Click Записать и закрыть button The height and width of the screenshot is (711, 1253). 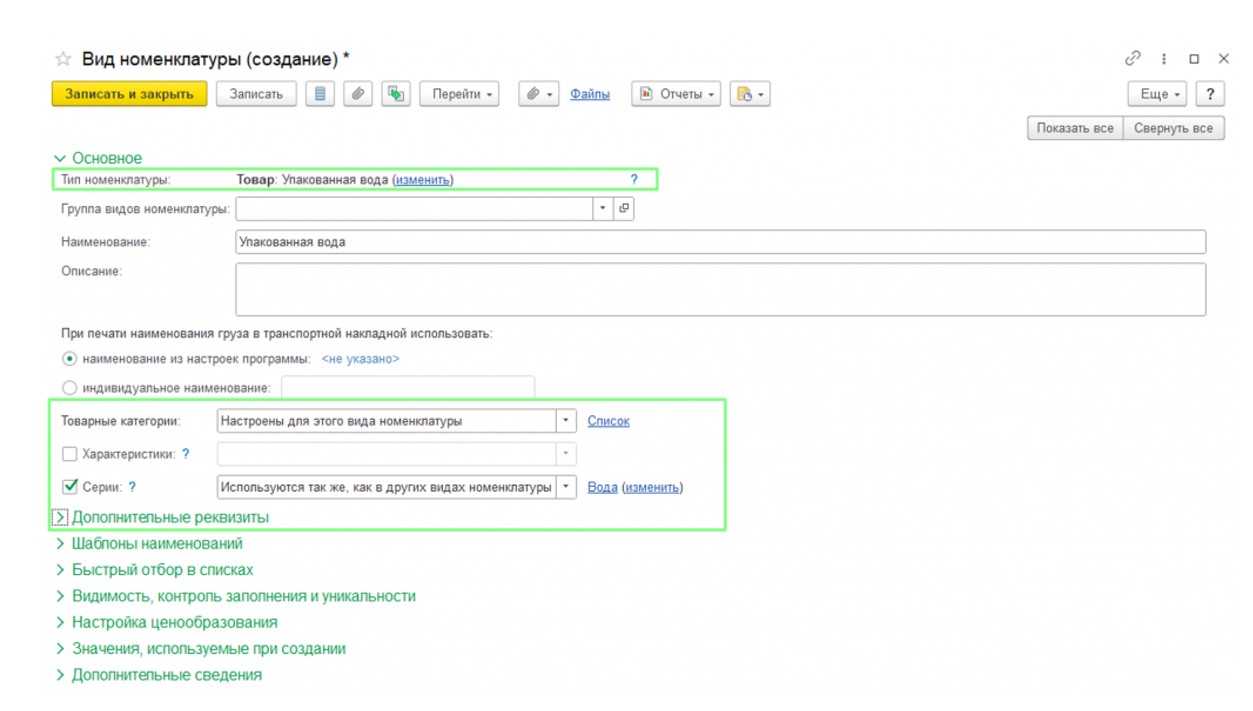pyautogui.click(x=129, y=94)
